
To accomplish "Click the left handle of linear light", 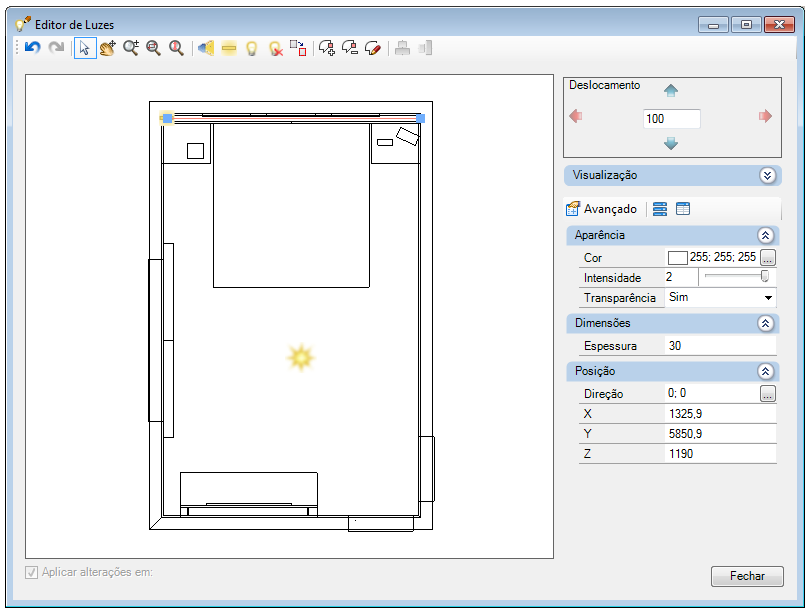I will coord(167,118).
